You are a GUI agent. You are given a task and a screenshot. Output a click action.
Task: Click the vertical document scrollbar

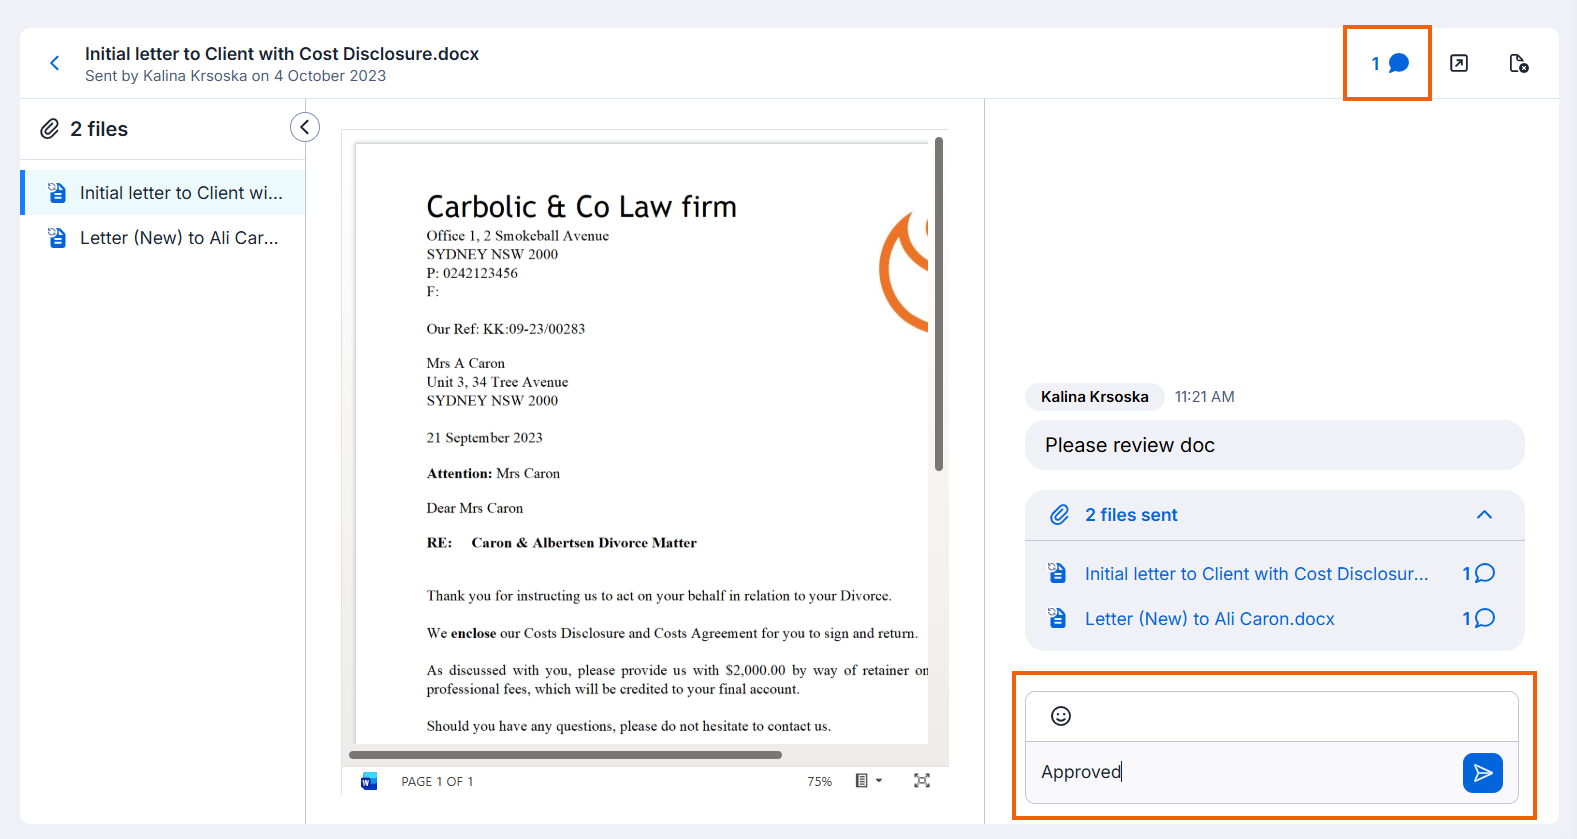click(939, 304)
